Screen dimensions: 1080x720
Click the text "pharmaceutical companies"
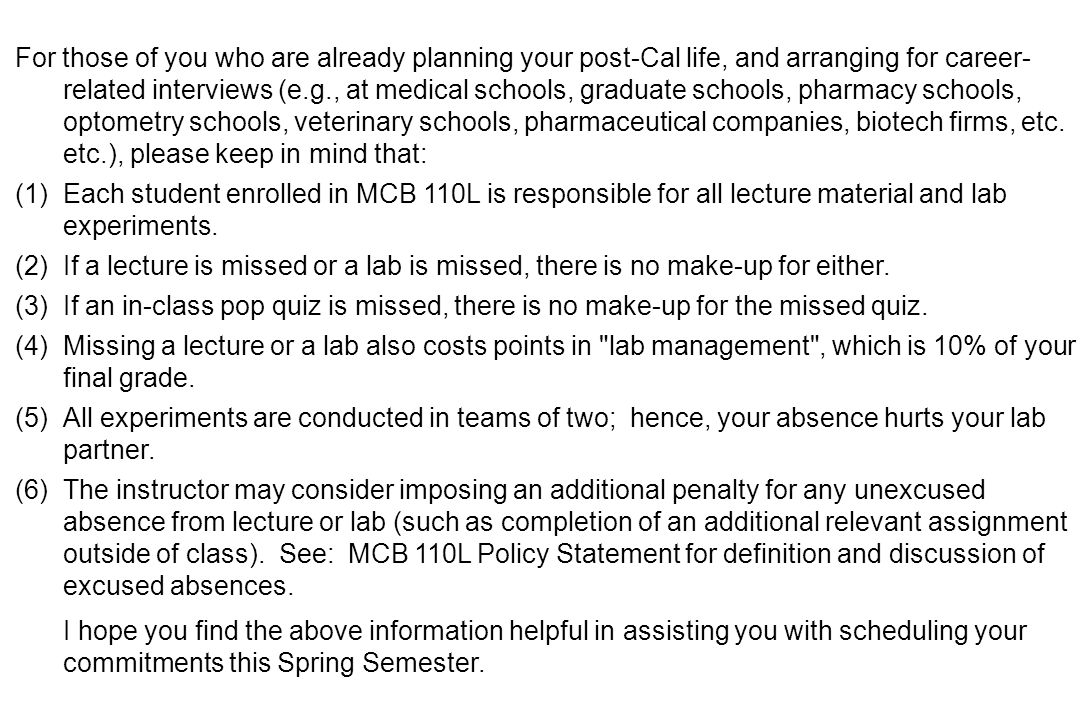[684, 122]
